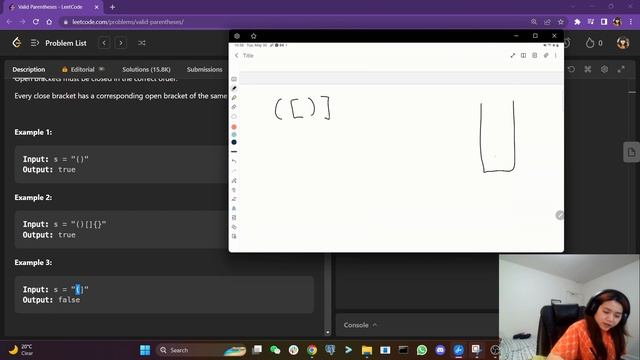This screenshot has width=640, height=360.
Task: Open File Explorer from the taskbar
Action: pyautogui.click(x=367, y=350)
